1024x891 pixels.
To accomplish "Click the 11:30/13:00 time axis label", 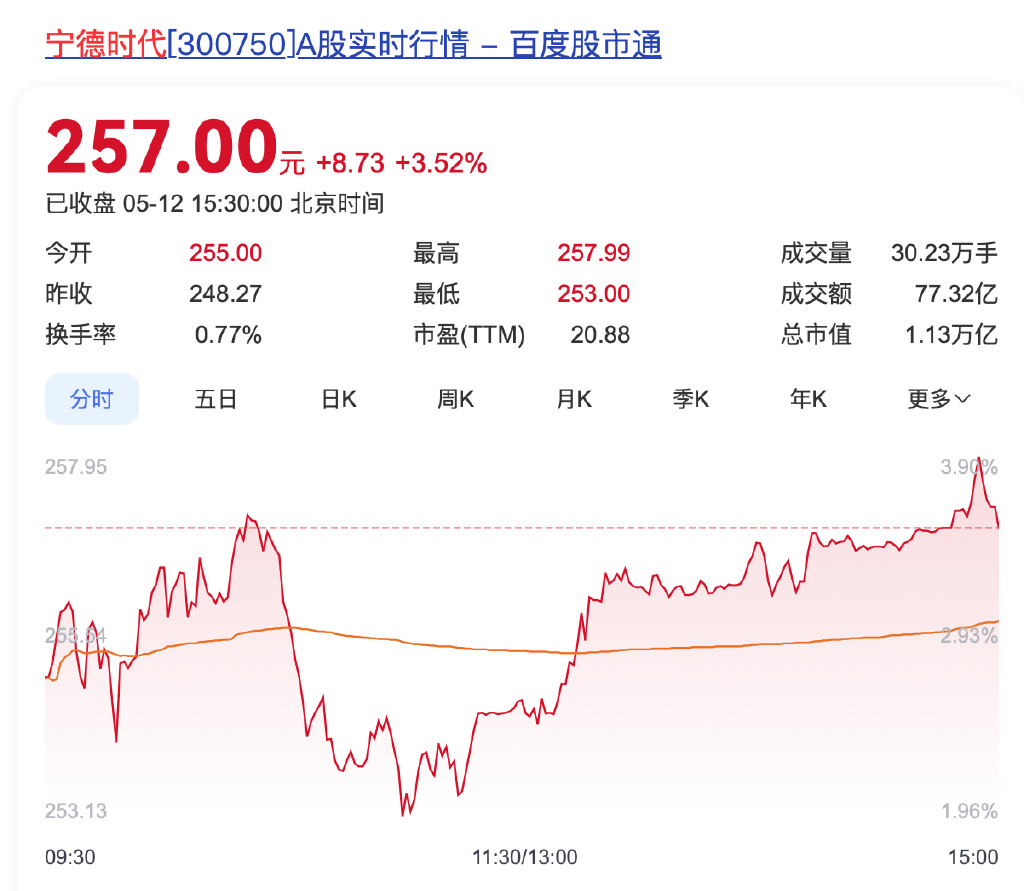I will point(524,856).
